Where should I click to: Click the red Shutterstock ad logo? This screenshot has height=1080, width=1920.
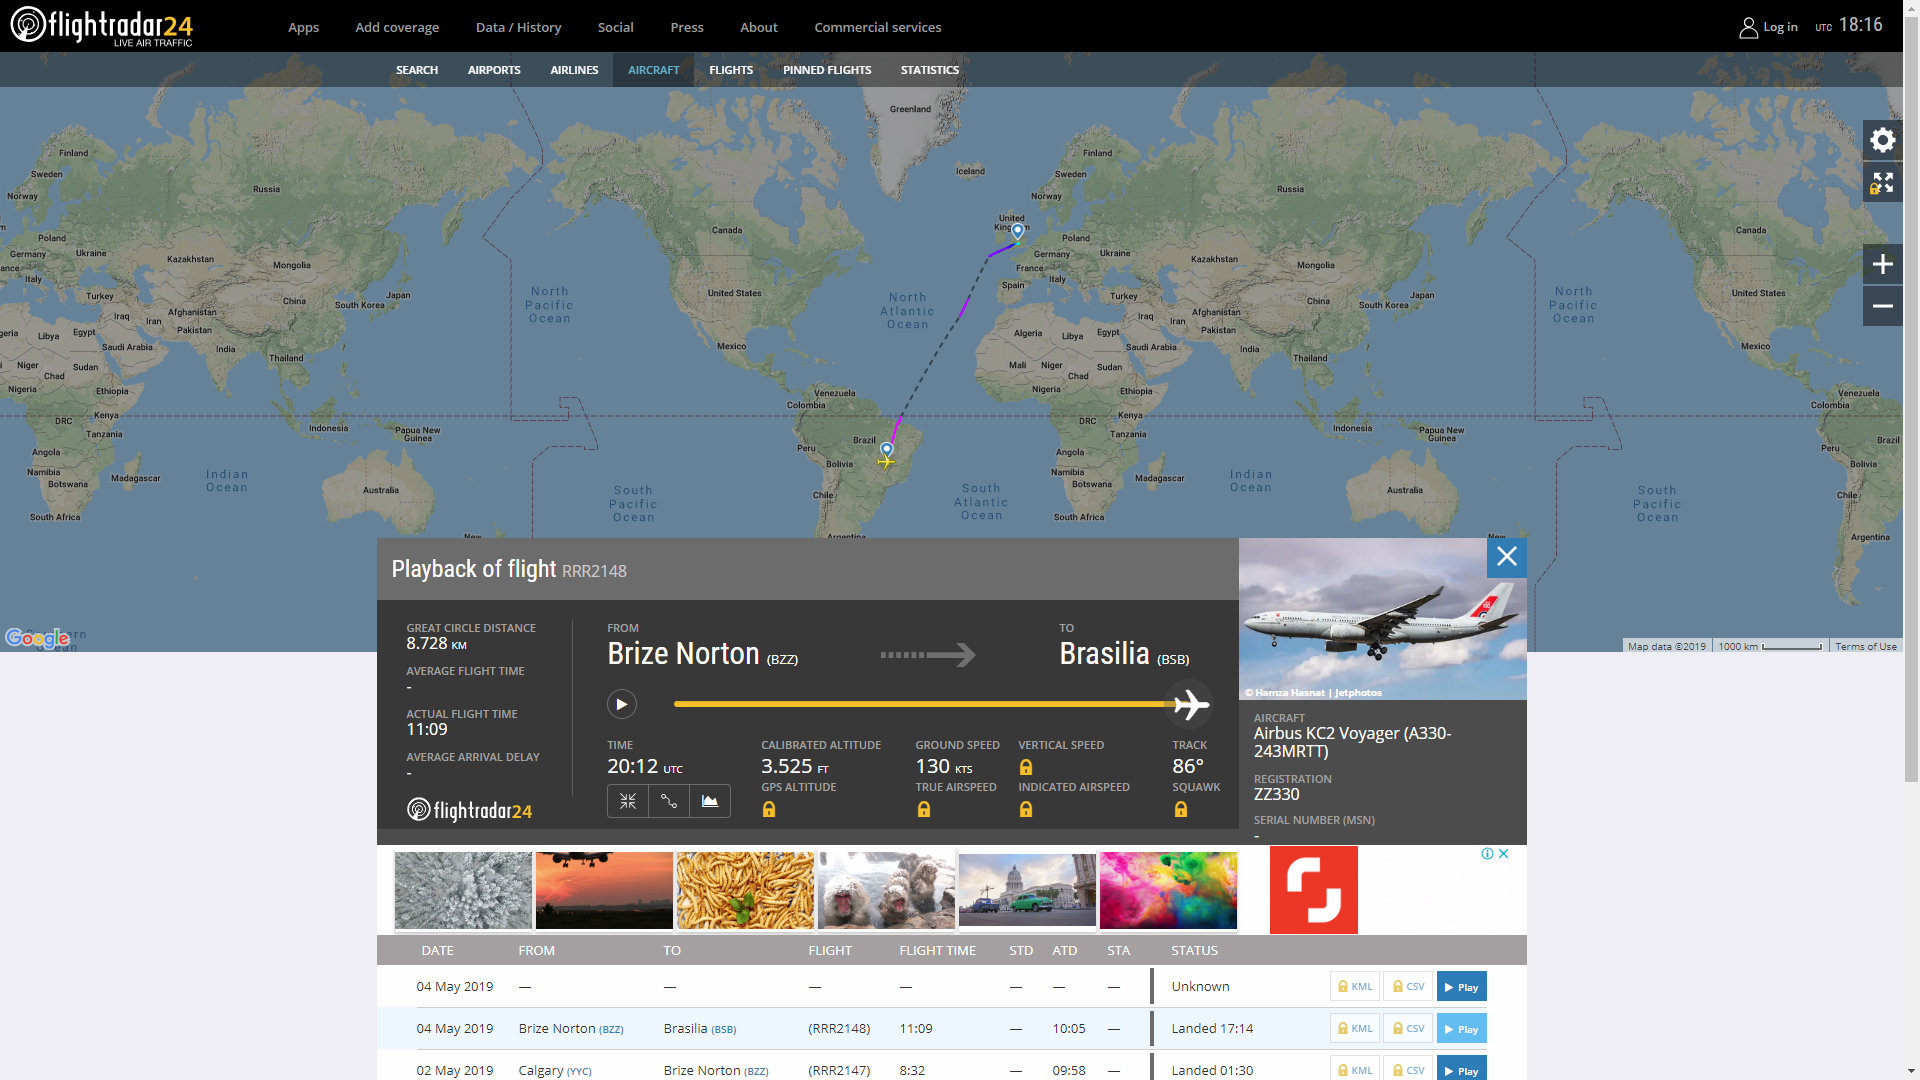pyautogui.click(x=1313, y=890)
